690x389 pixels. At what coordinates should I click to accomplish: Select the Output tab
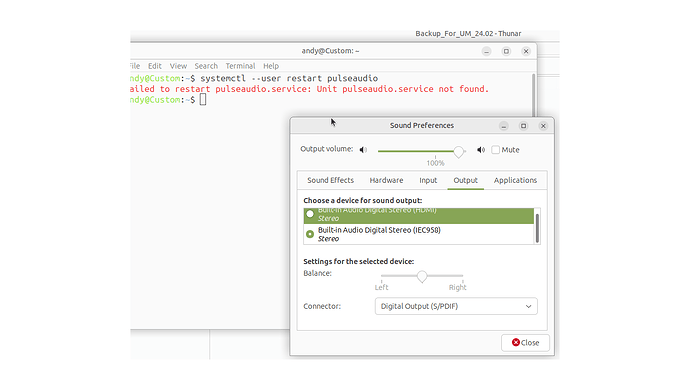[466, 180]
